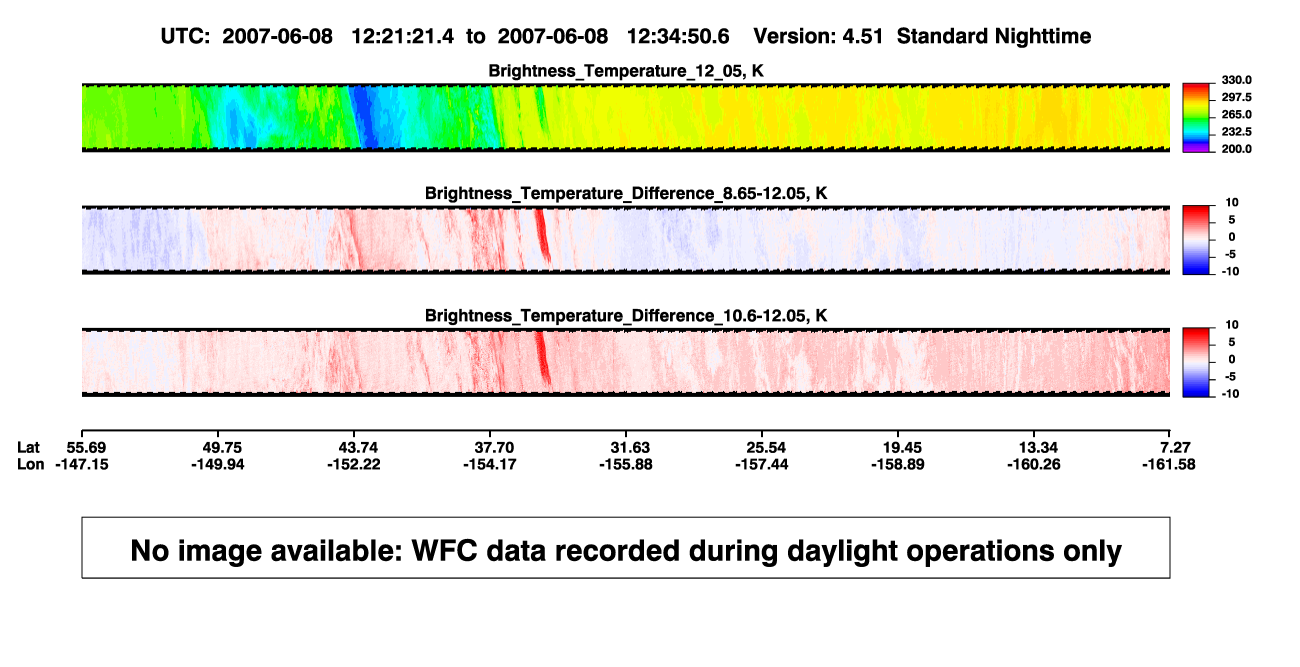Image resolution: width=1300 pixels, height=667 pixels.
Task: Click the dark red streak in 8.65-12.05 strip
Action: [x=542, y=237]
